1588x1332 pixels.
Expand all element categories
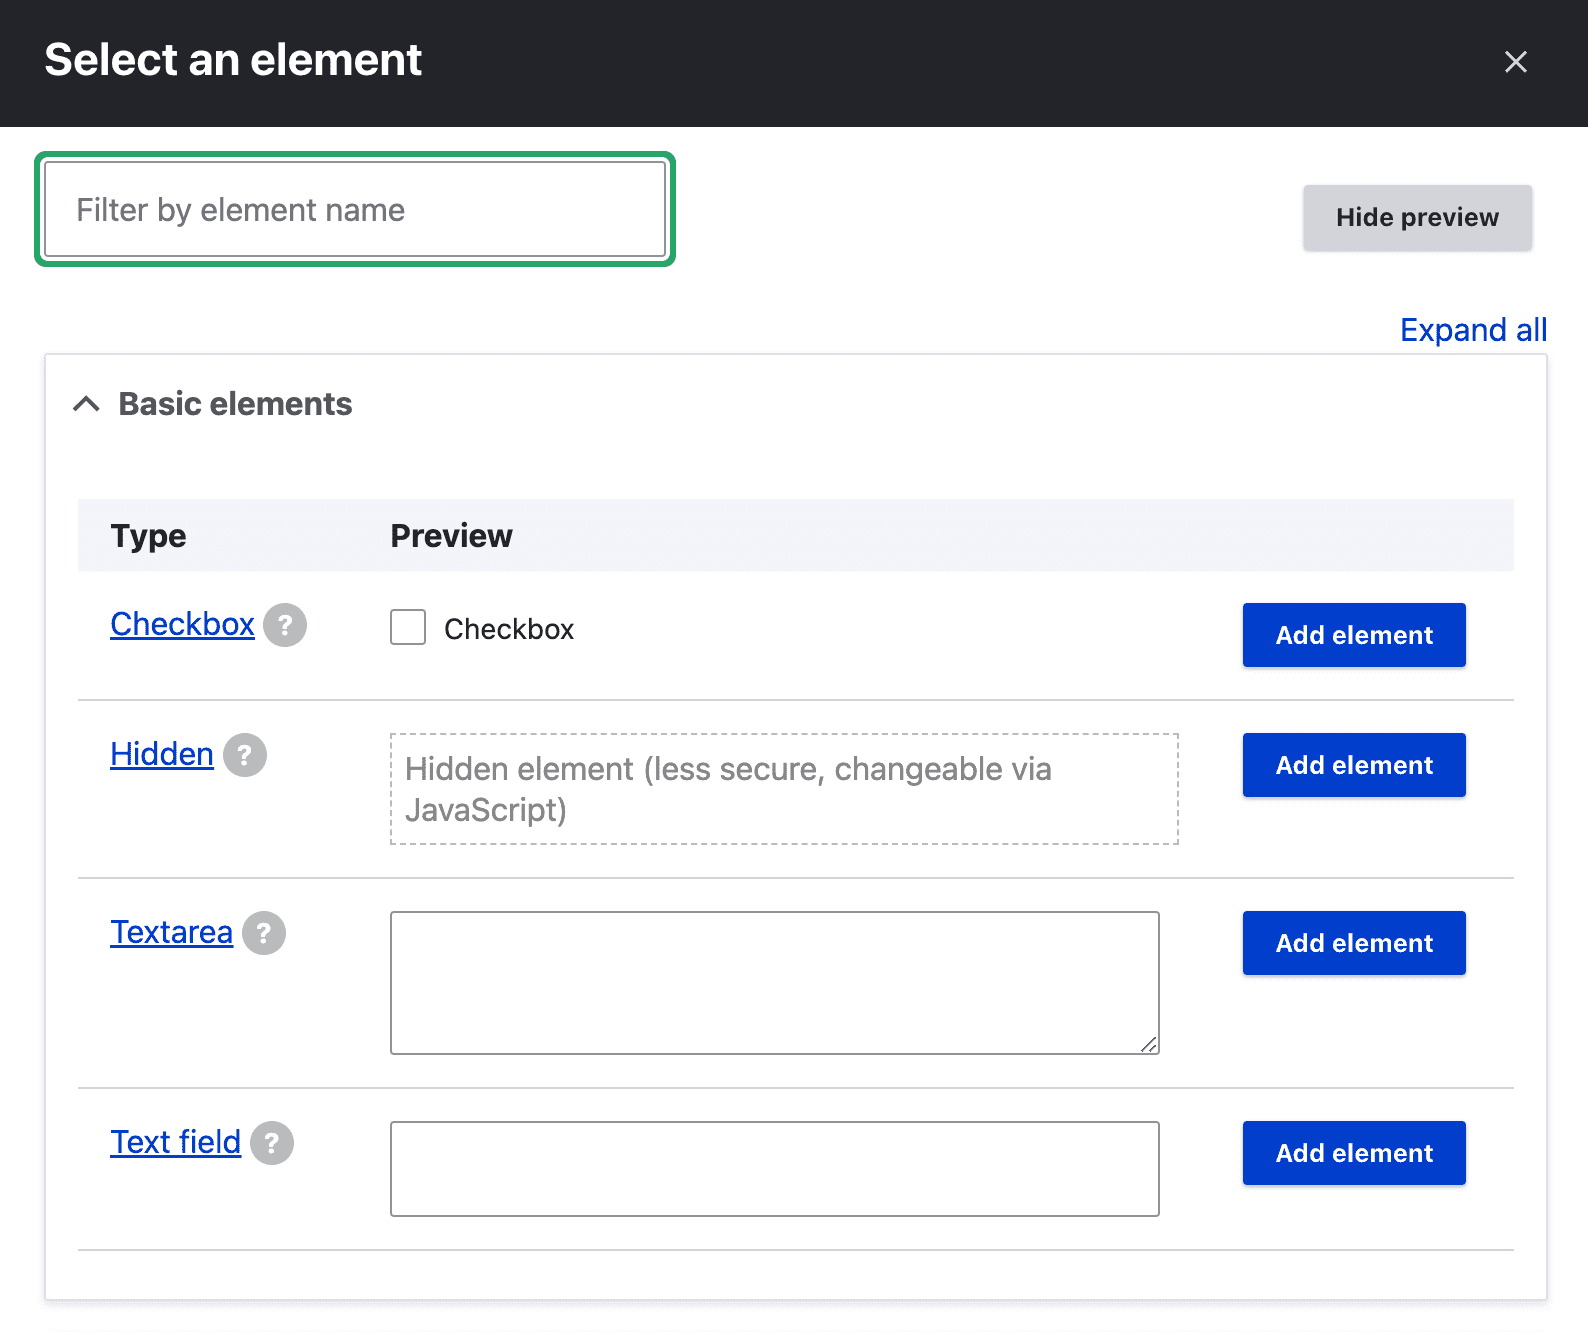tap(1473, 330)
